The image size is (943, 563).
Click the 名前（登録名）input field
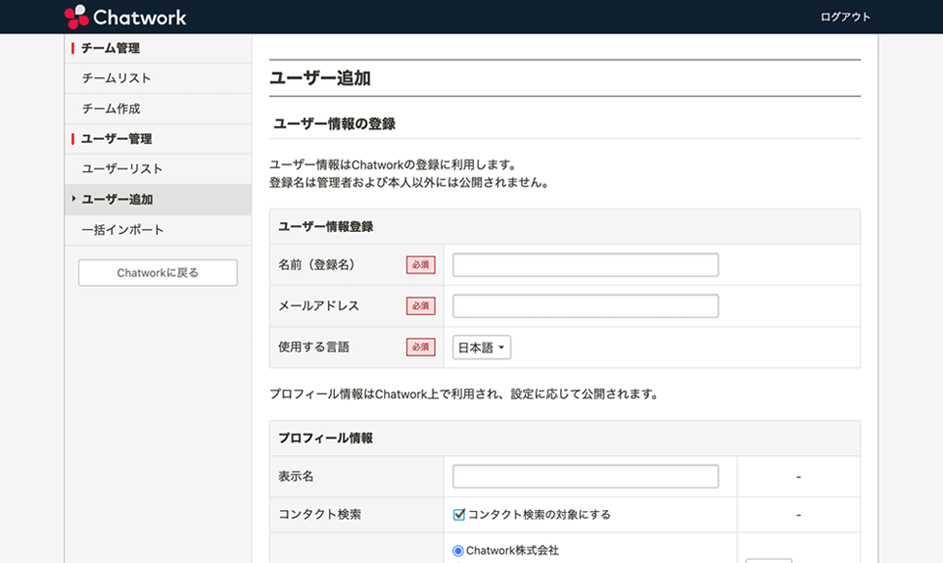585,265
